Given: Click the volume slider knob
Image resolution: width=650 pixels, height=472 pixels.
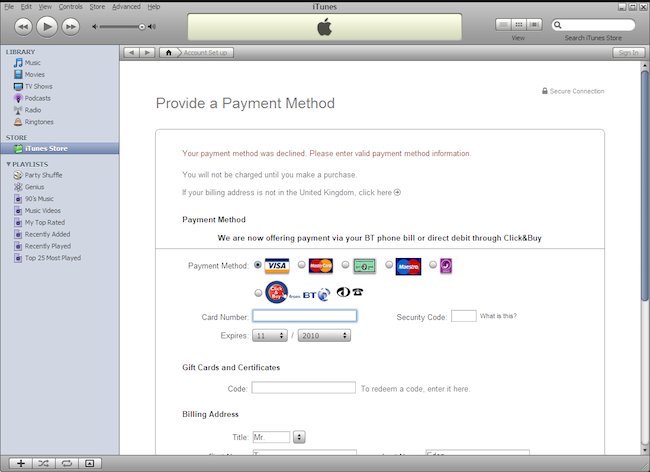Looking at the screenshot, I should (x=142, y=27).
